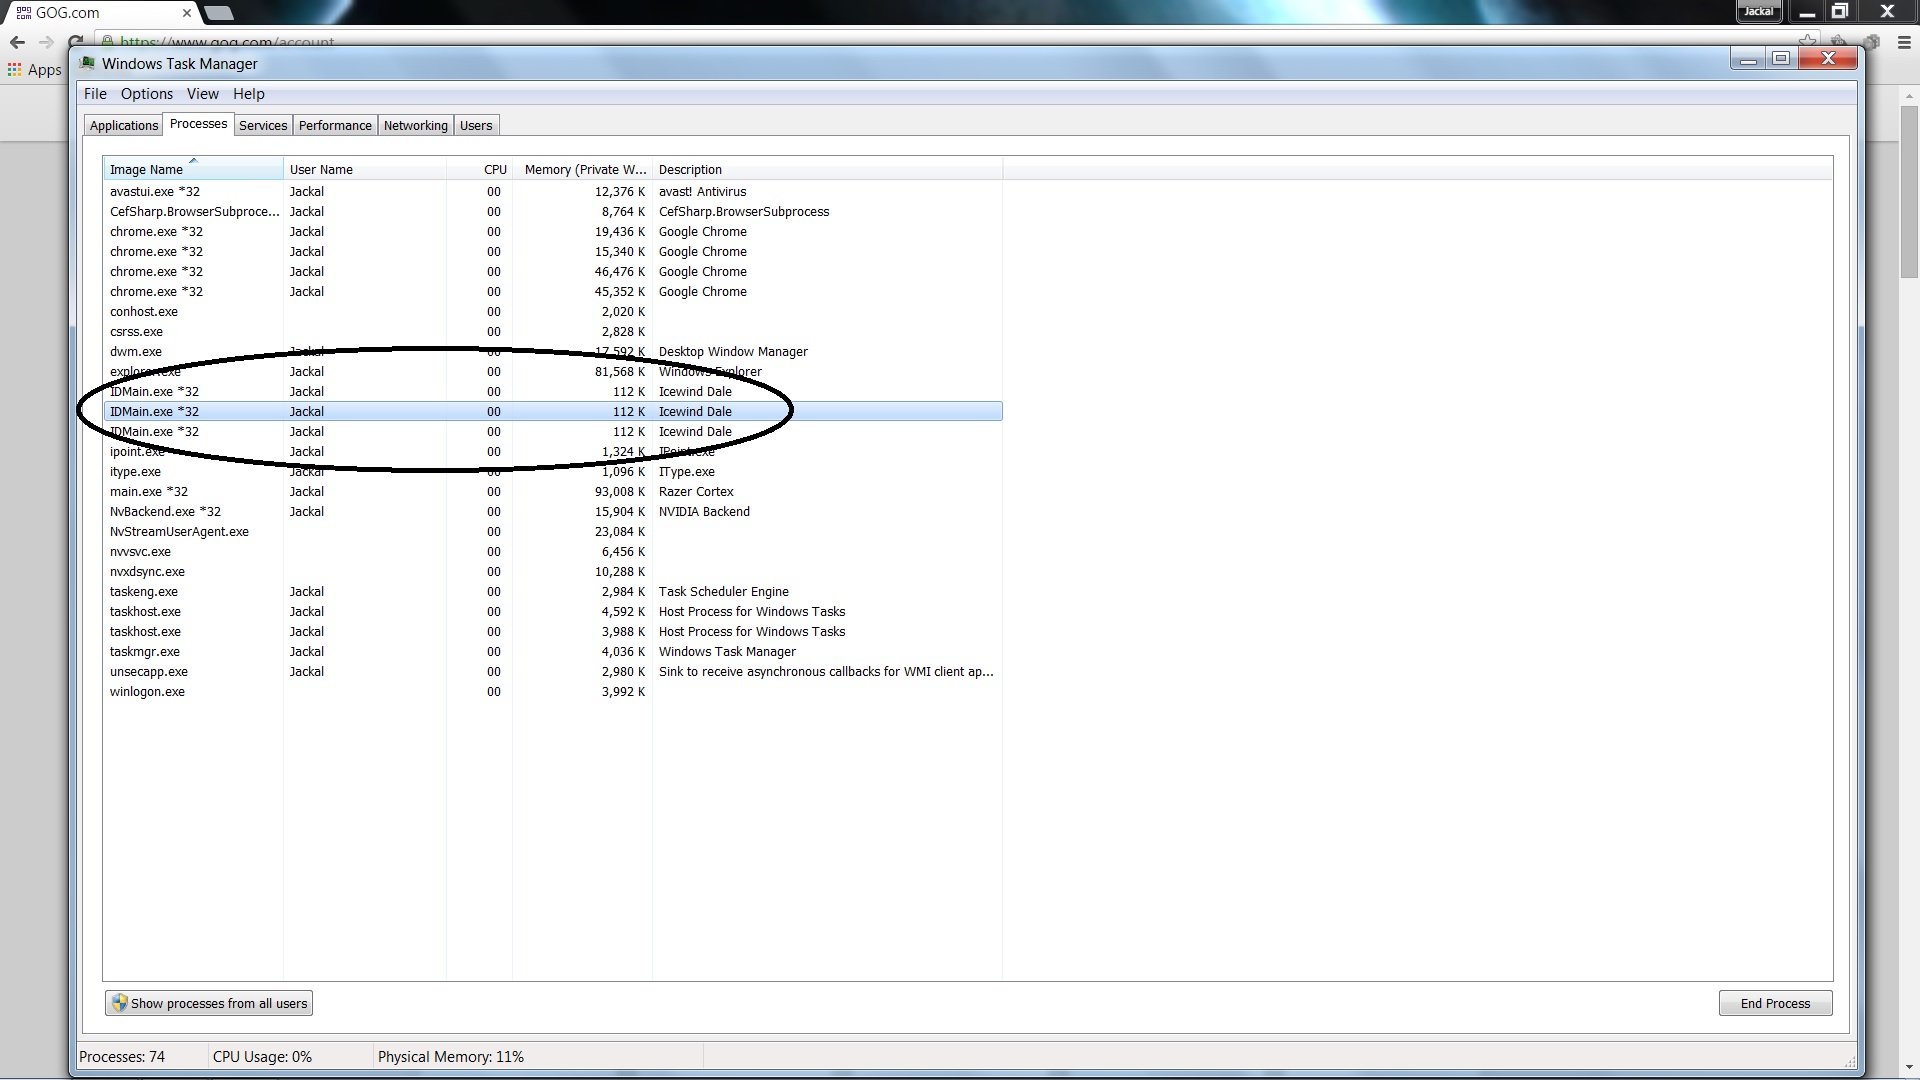Select chrome.exe with 19,436 K memory
This screenshot has width=1920, height=1080.
click(552, 232)
